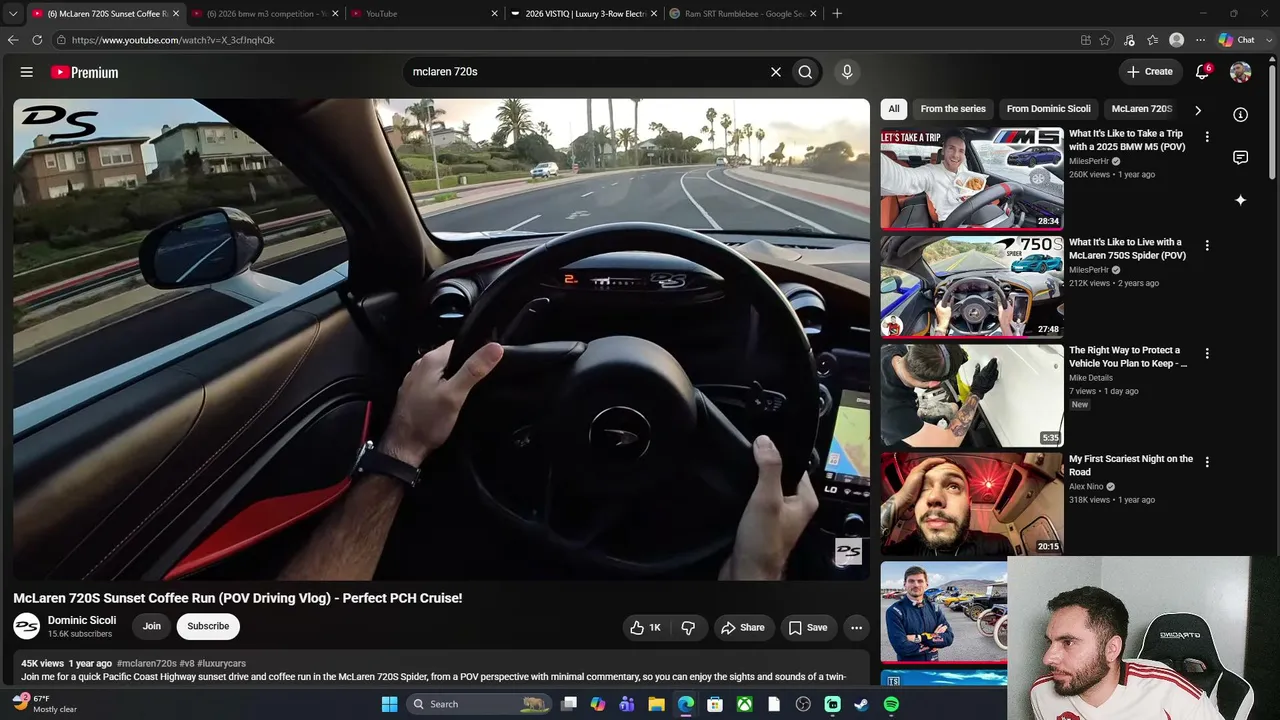Like the McLaren 720S video
Image resolution: width=1280 pixels, height=720 pixels.
pyautogui.click(x=645, y=628)
